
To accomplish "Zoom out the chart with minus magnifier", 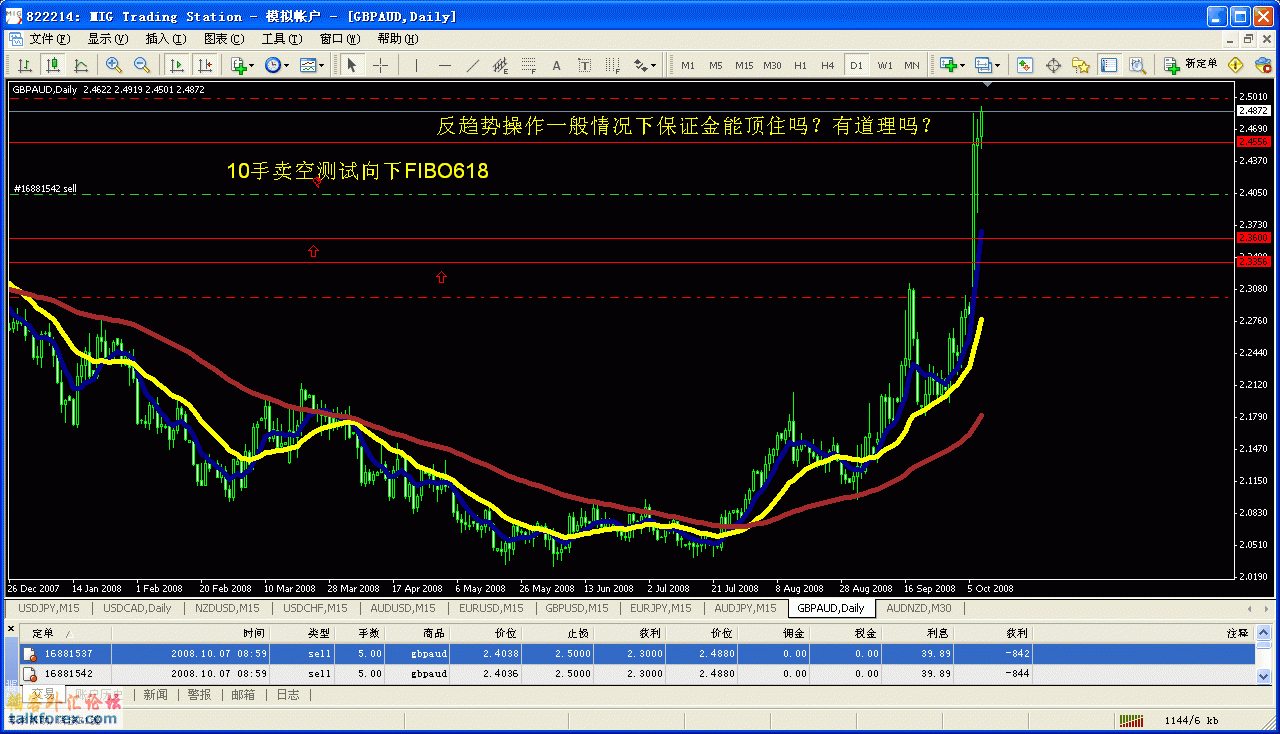I will 142,65.
